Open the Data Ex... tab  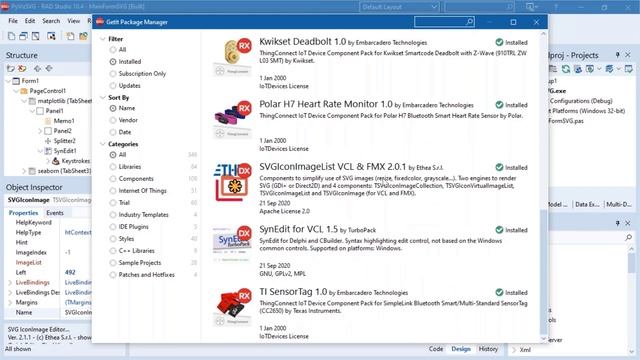(587, 204)
